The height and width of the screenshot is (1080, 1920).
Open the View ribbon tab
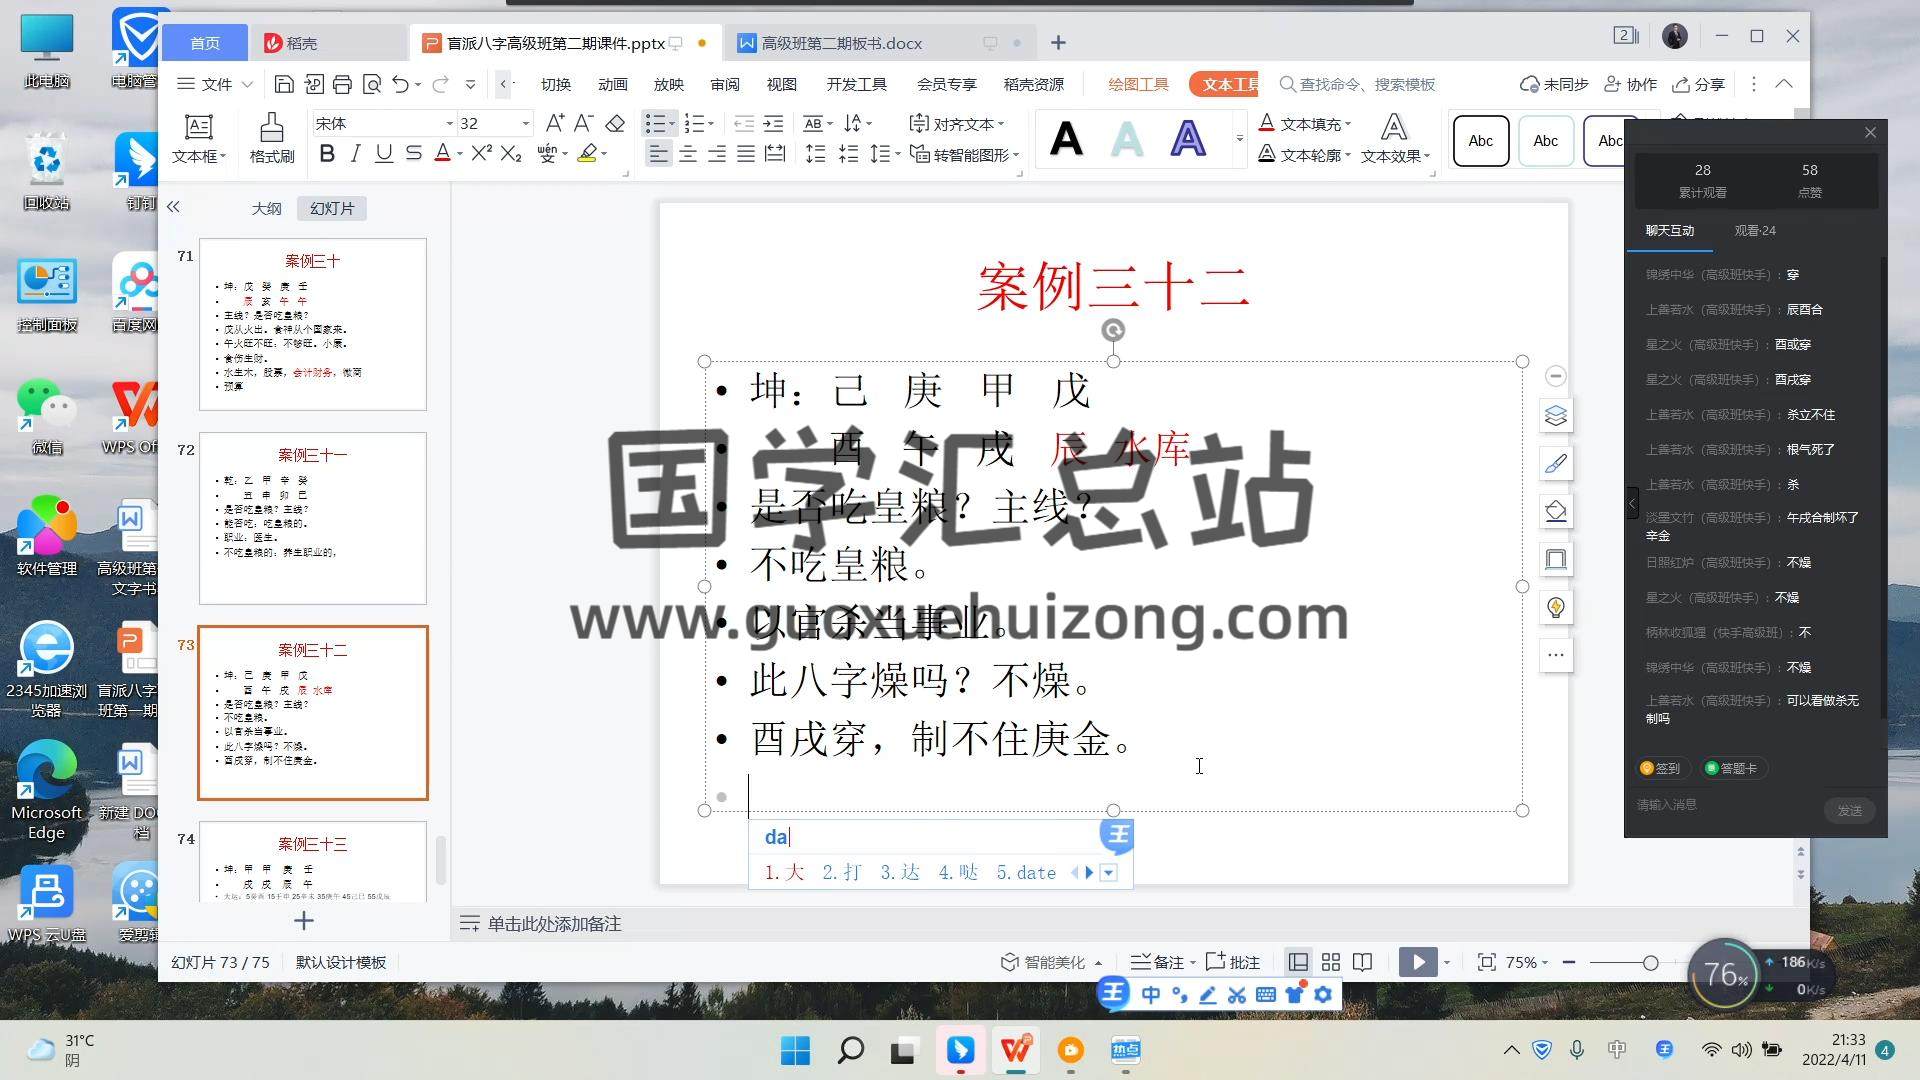click(x=781, y=84)
